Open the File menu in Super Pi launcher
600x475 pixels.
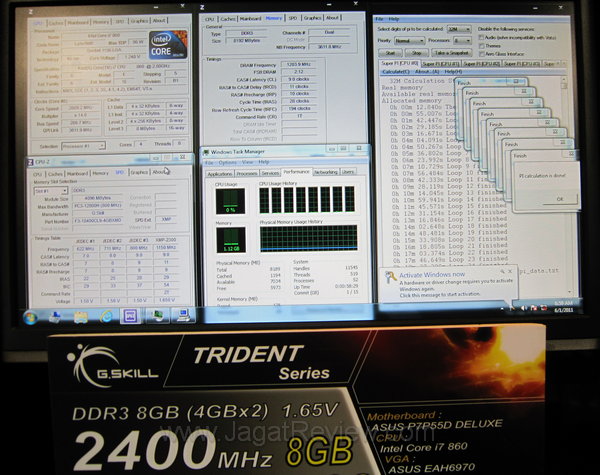pyautogui.click(x=379, y=19)
